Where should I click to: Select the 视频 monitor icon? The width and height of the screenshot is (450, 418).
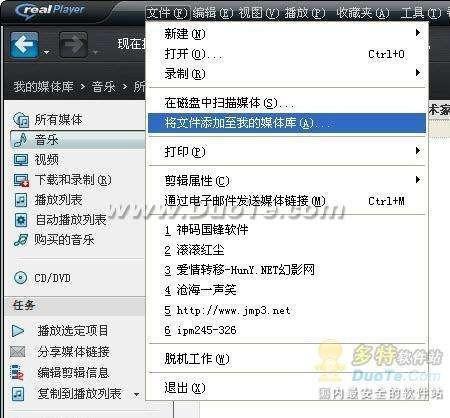point(21,160)
